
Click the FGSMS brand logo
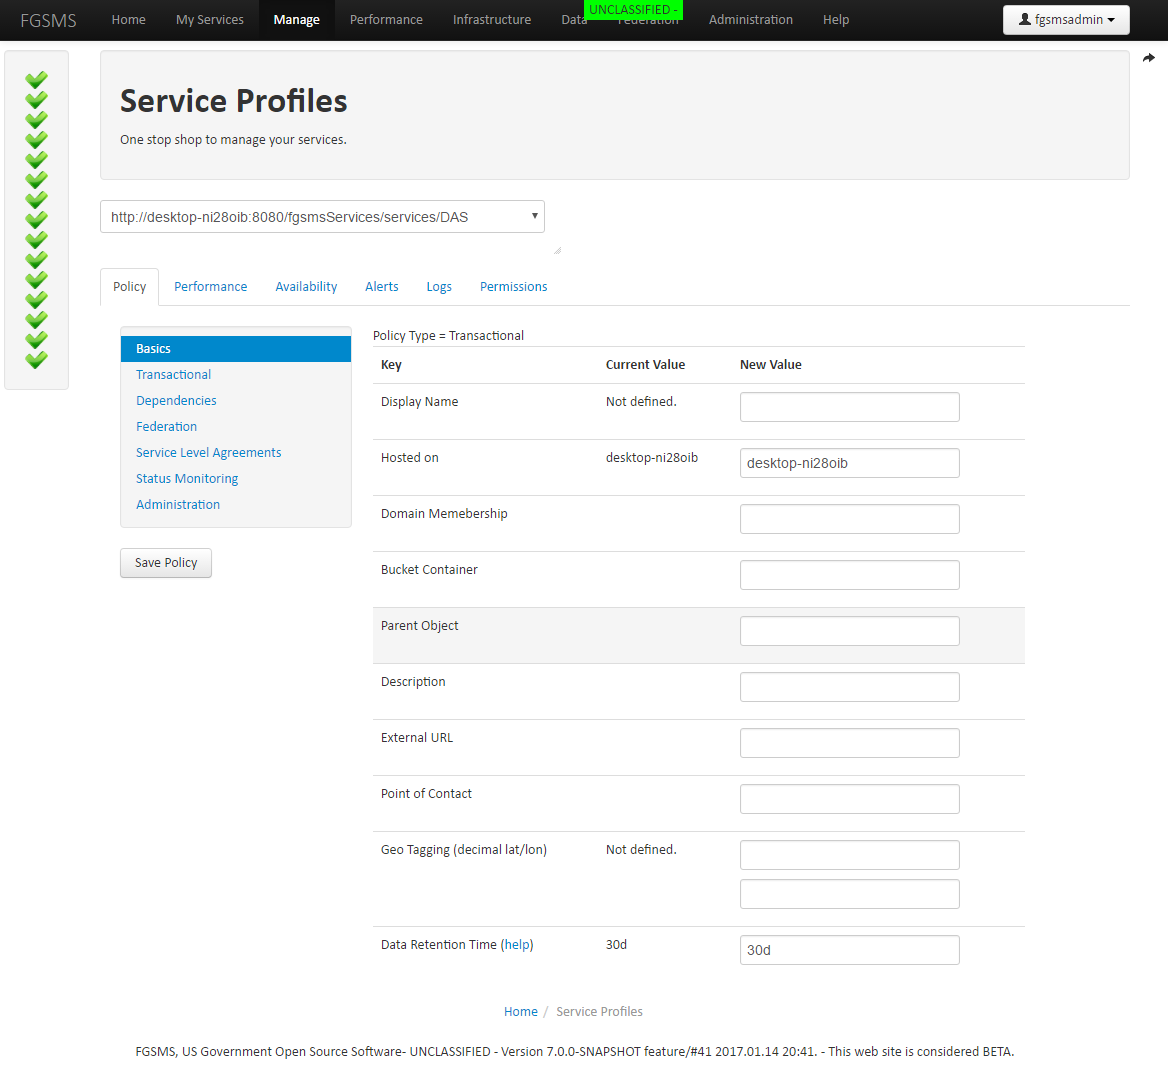[48, 20]
